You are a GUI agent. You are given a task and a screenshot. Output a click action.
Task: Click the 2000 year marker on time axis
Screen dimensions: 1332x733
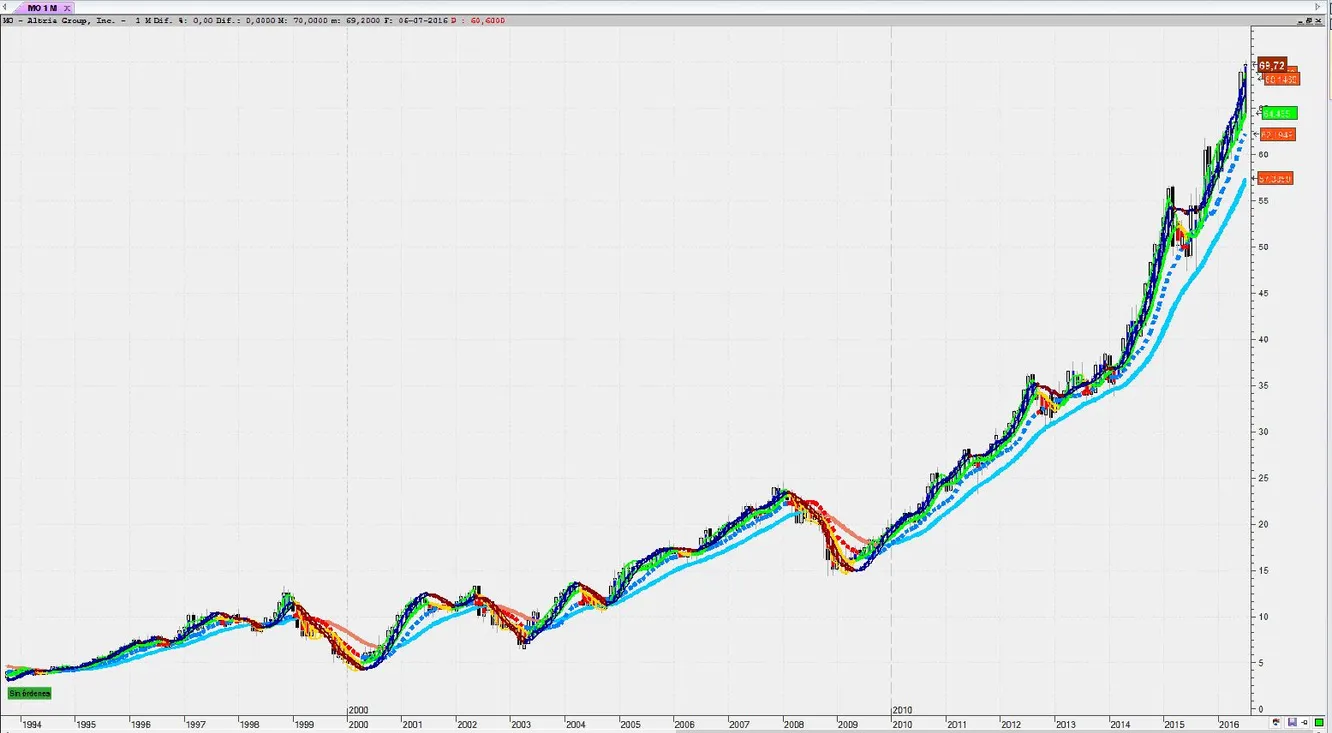tap(358, 709)
